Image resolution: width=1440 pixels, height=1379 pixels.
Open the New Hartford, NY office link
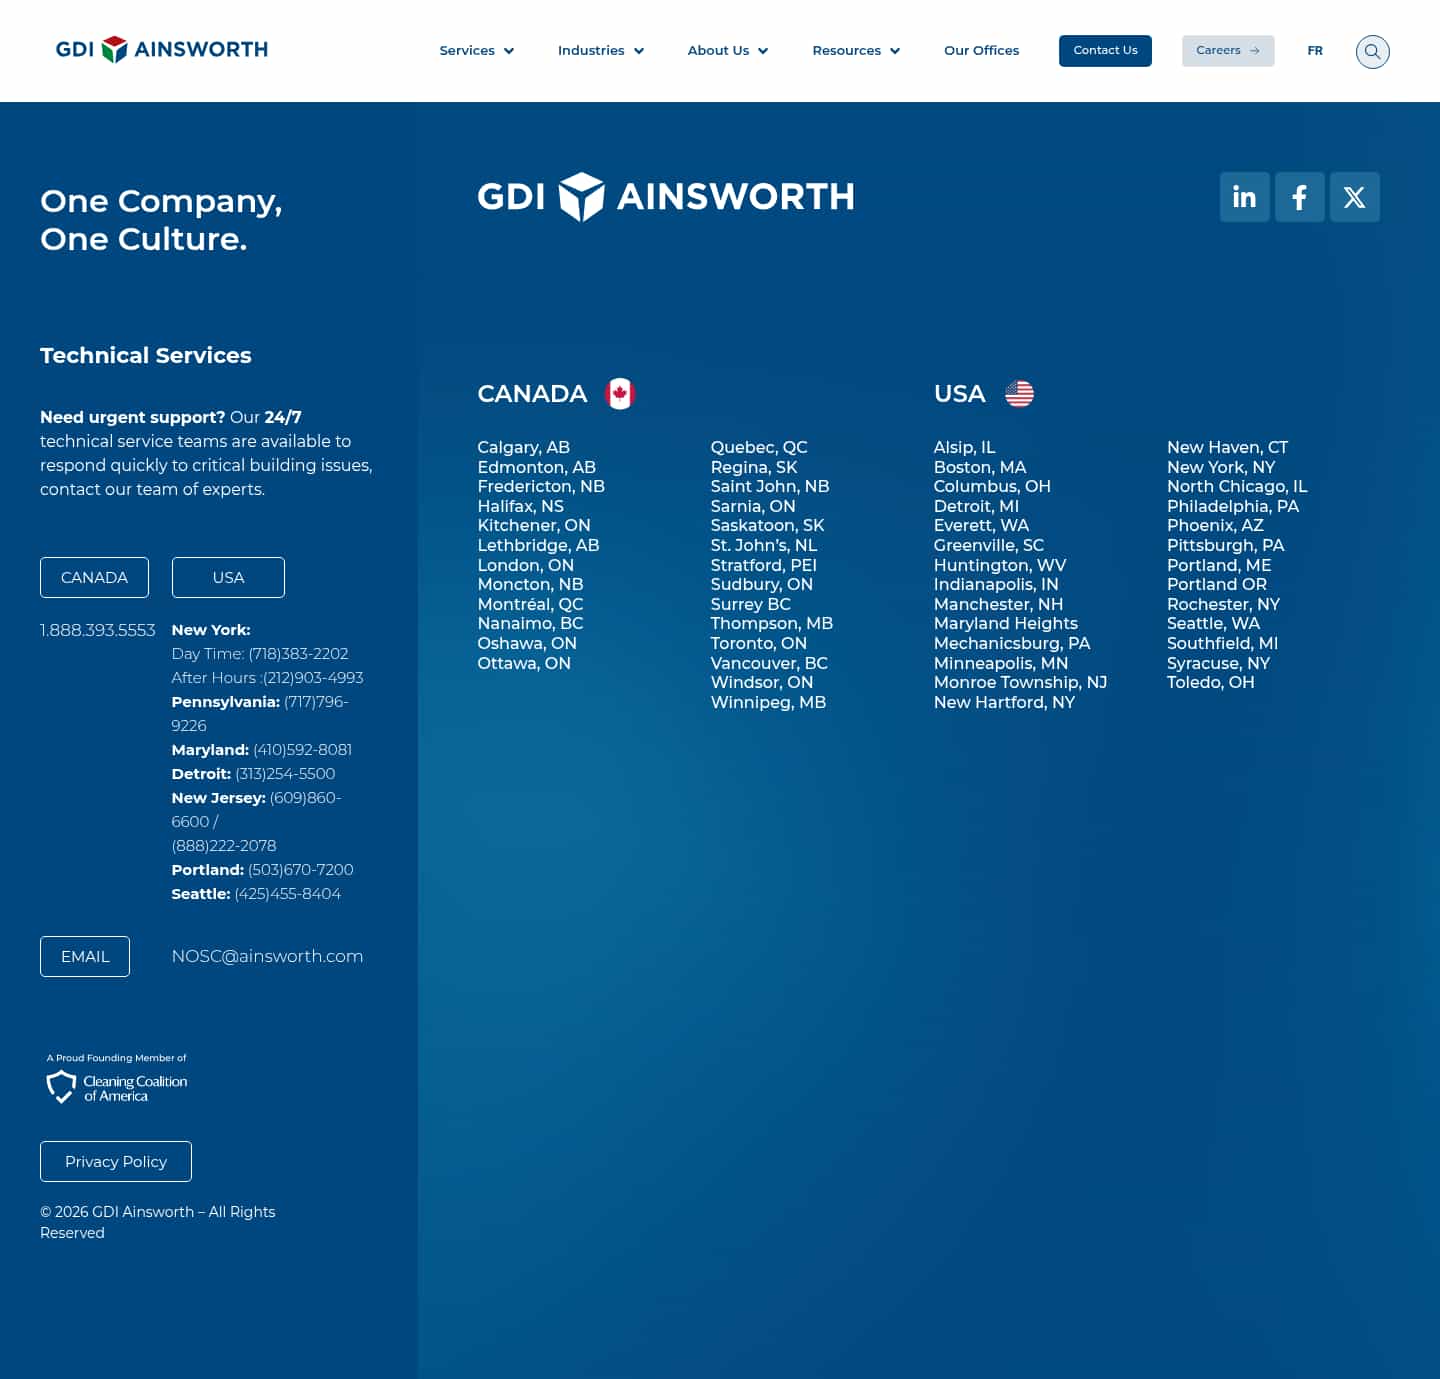[1004, 702]
